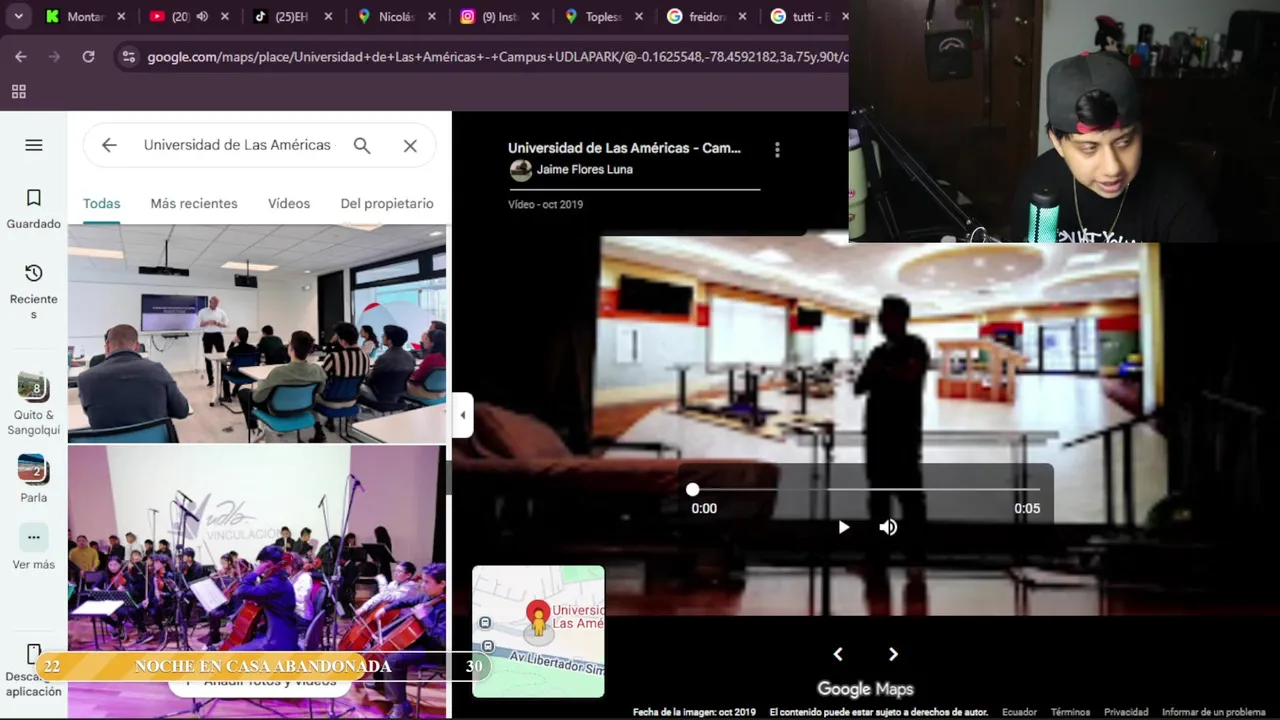This screenshot has height=720, width=1280.
Task: Click the Ecuador footer link
Action: tap(1020, 712)
